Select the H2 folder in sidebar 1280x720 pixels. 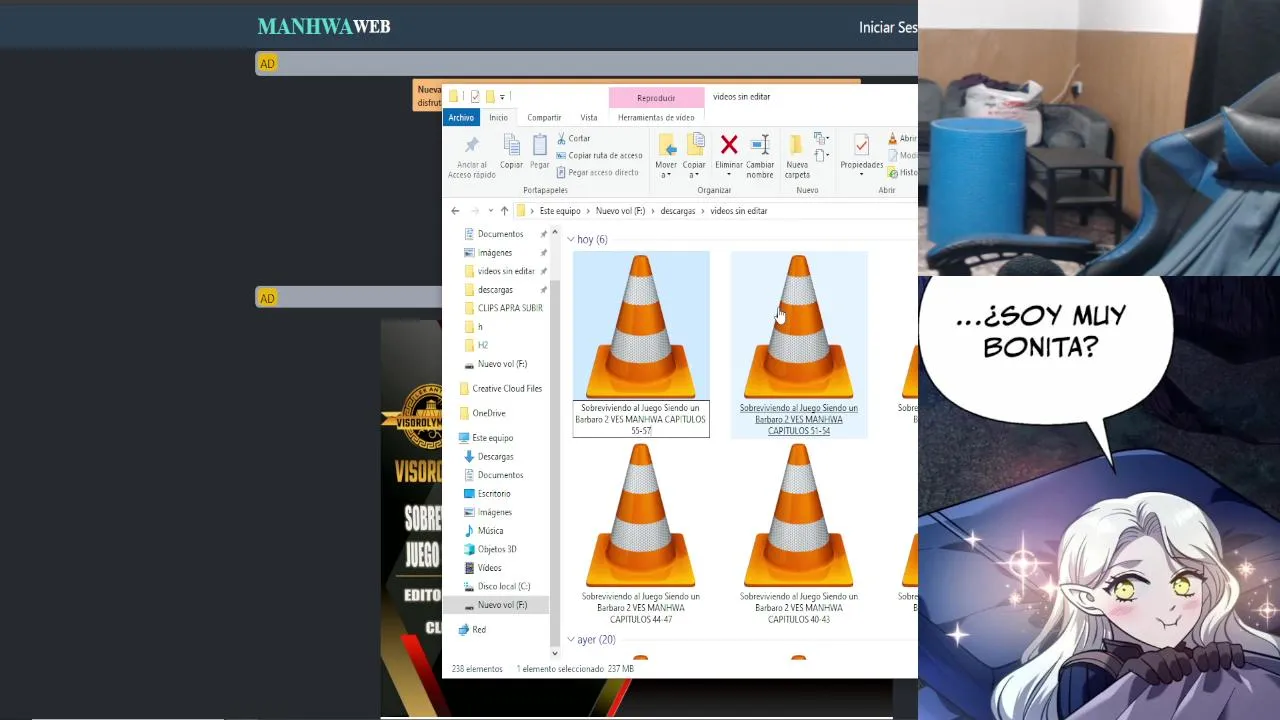click(x=483, y=345)
